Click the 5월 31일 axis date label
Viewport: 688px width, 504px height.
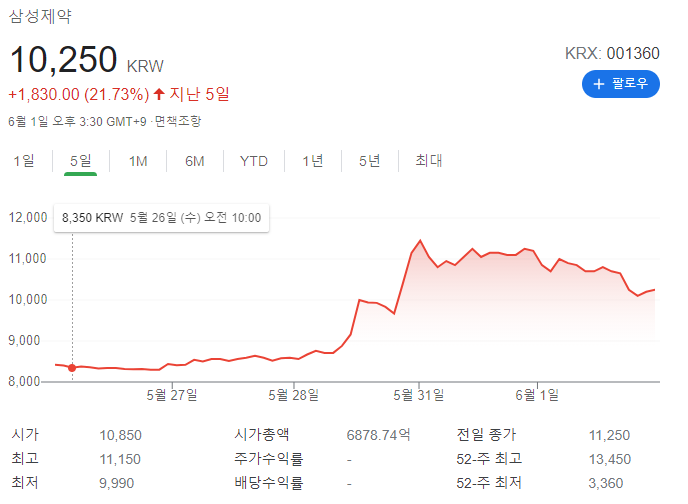tap(419, 395)
